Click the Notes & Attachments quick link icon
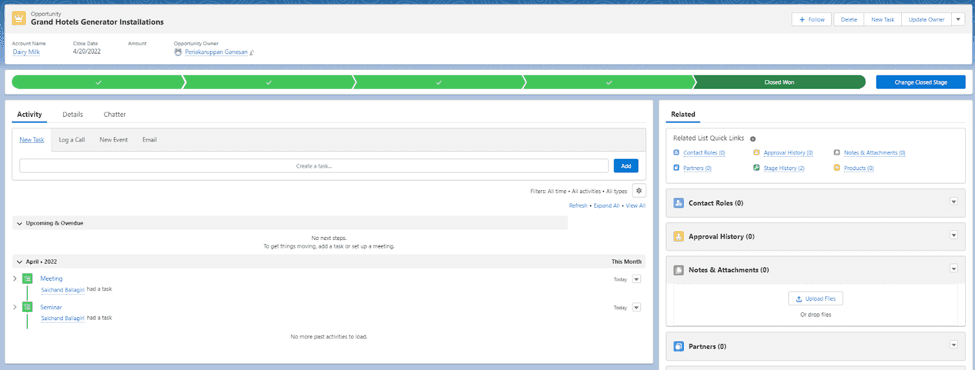Screen dimensions: 975x370 837,152
